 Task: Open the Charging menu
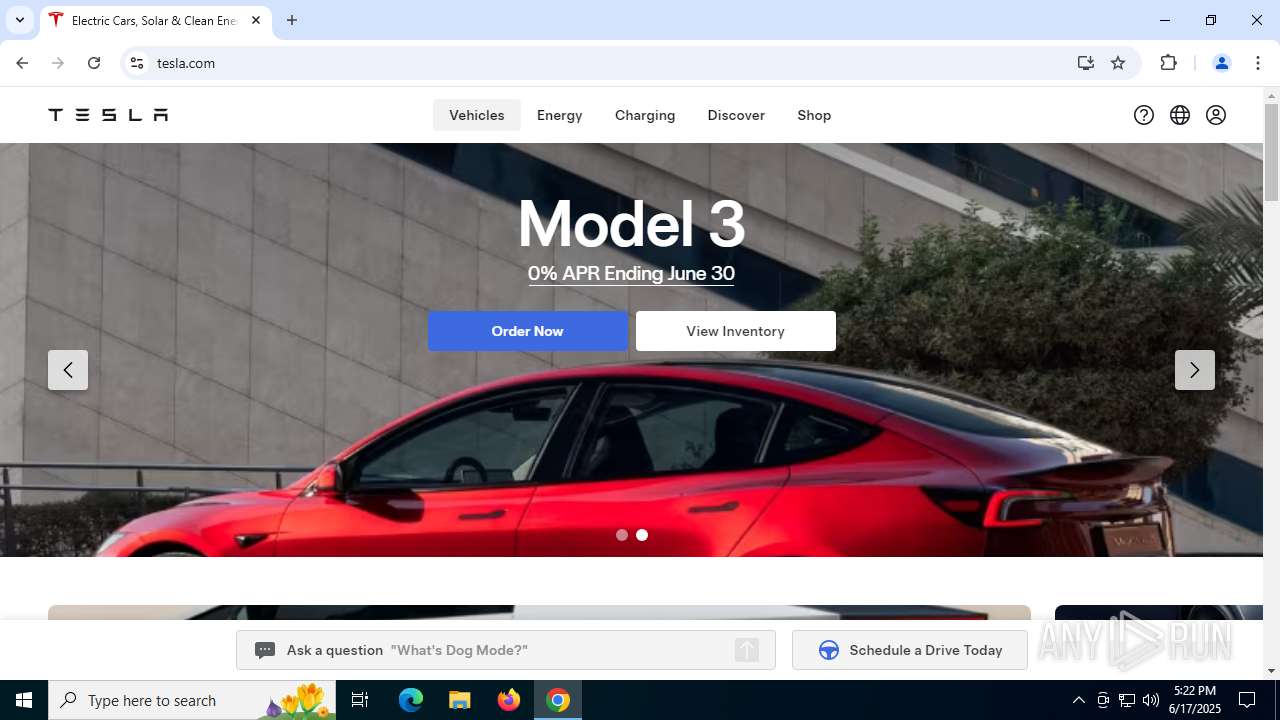click(x=645, y=115)
